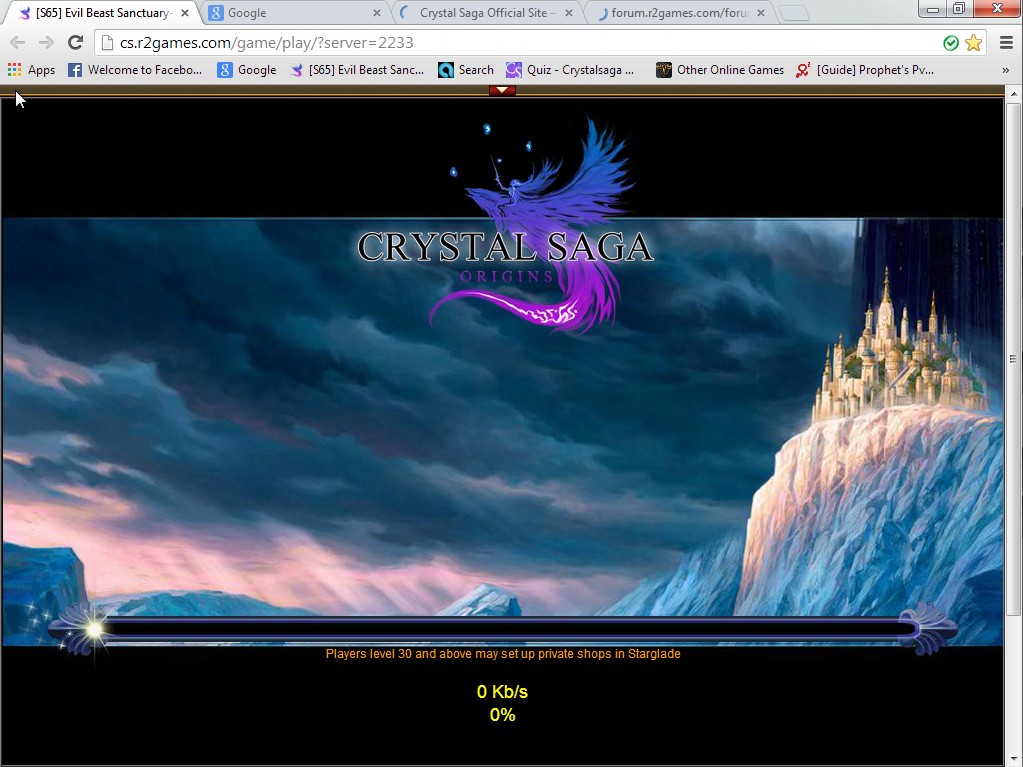Click the browser forward arrow

46,42
